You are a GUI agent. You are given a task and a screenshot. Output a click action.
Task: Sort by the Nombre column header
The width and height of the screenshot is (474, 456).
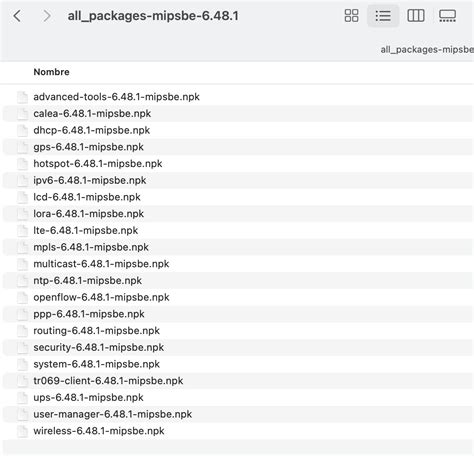coord(51,72)
